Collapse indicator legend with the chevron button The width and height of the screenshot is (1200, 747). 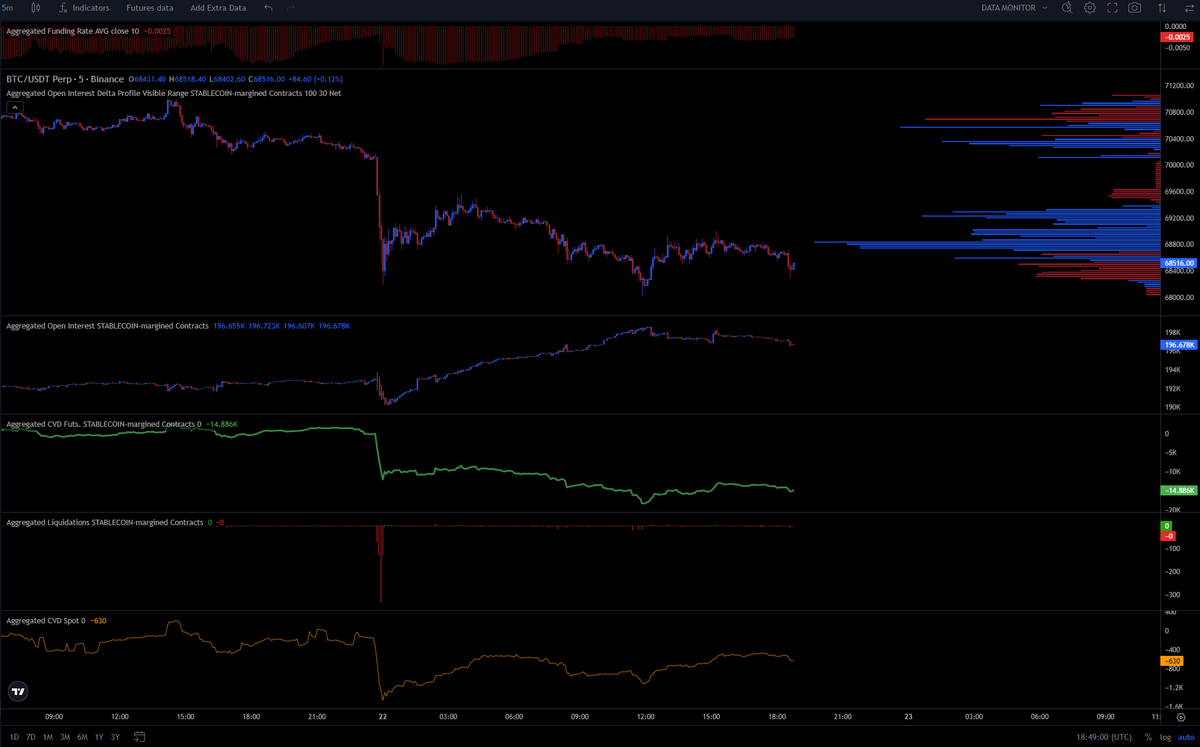(x=15, y=106)
